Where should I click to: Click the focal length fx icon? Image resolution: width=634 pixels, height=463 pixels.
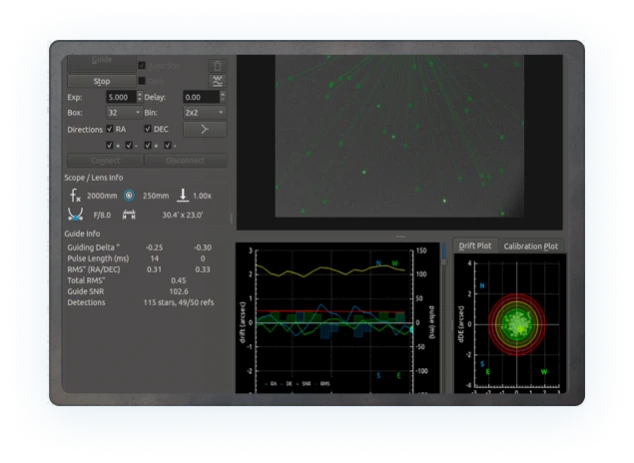(x=75, y=195)
